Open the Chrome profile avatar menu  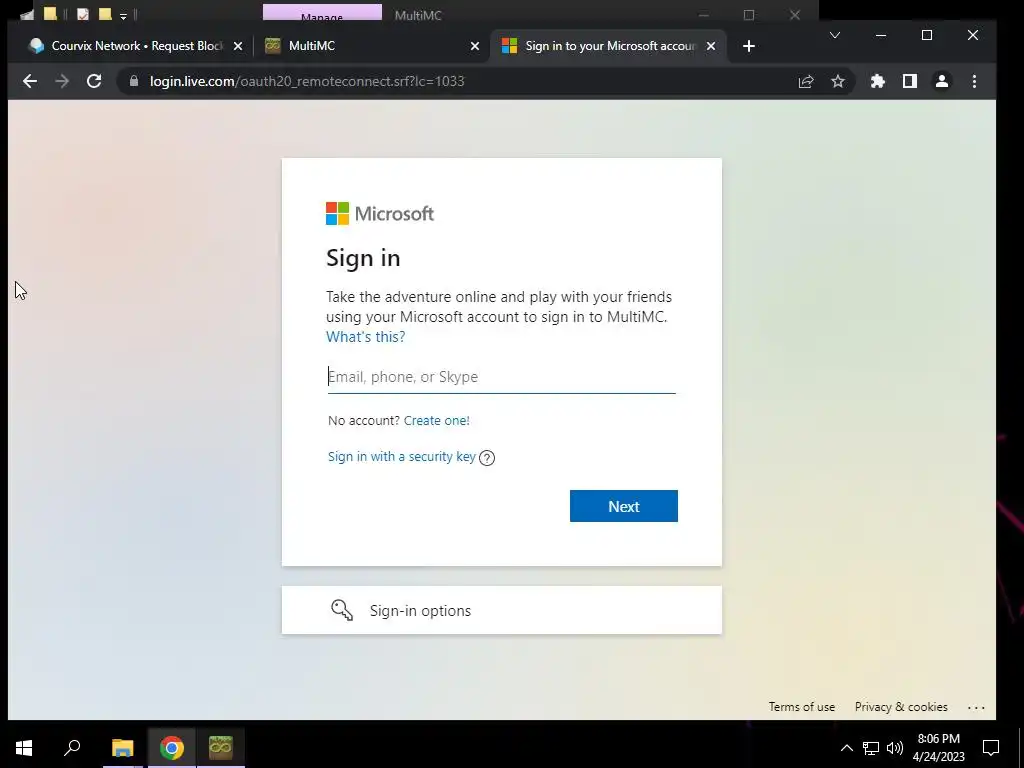click(942, 81)
